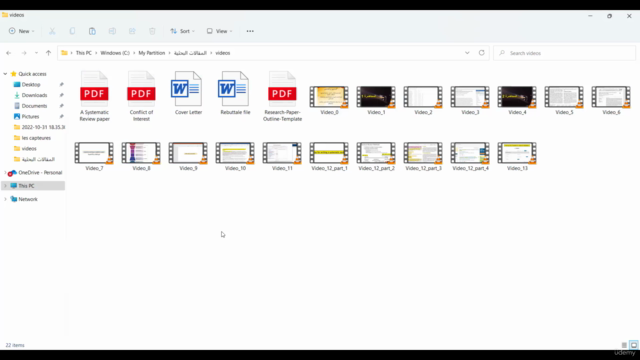This screenshot has width=640, height=360.
Task: Switch to details view icon in status bar
Action: pyautogui.click(x=624, y=345)
